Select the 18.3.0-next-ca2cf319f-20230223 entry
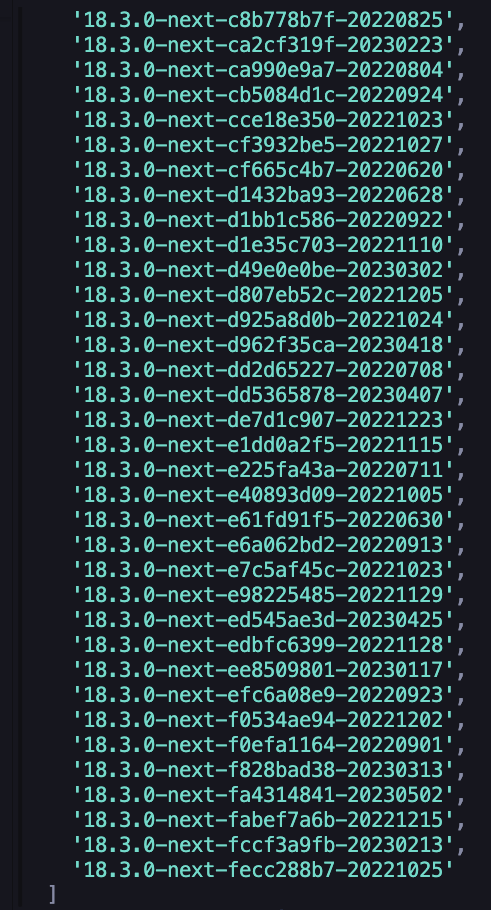The width and height of the screenshot is (491, 910). pos(263,45)
